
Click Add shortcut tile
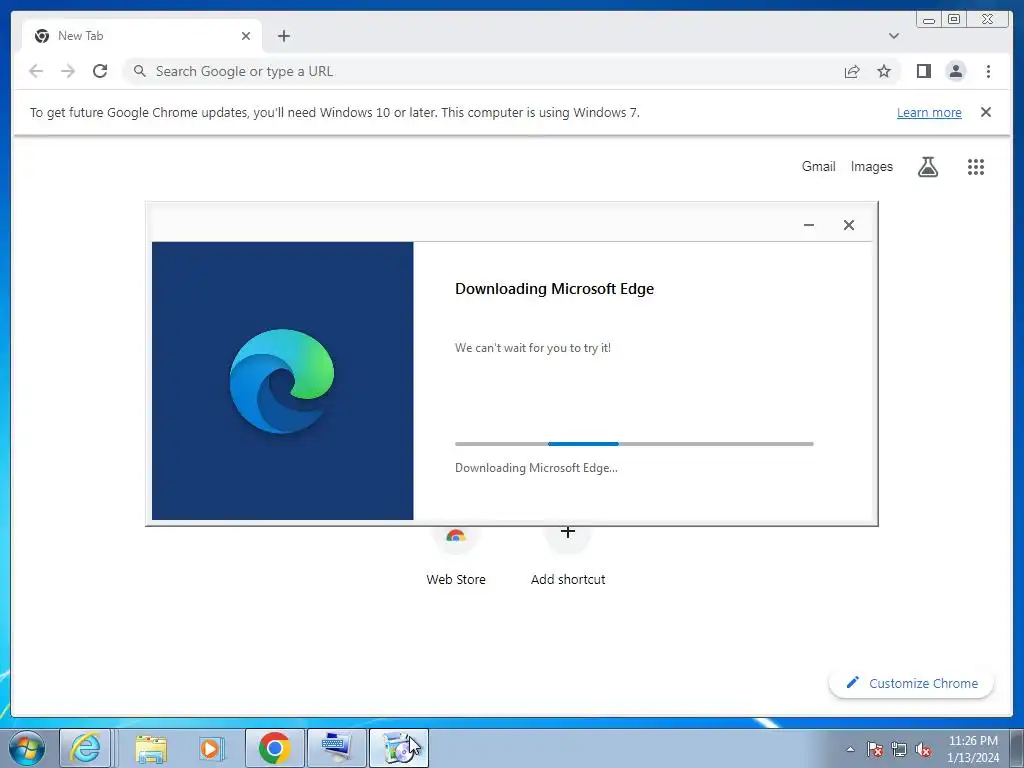[568, 554]
